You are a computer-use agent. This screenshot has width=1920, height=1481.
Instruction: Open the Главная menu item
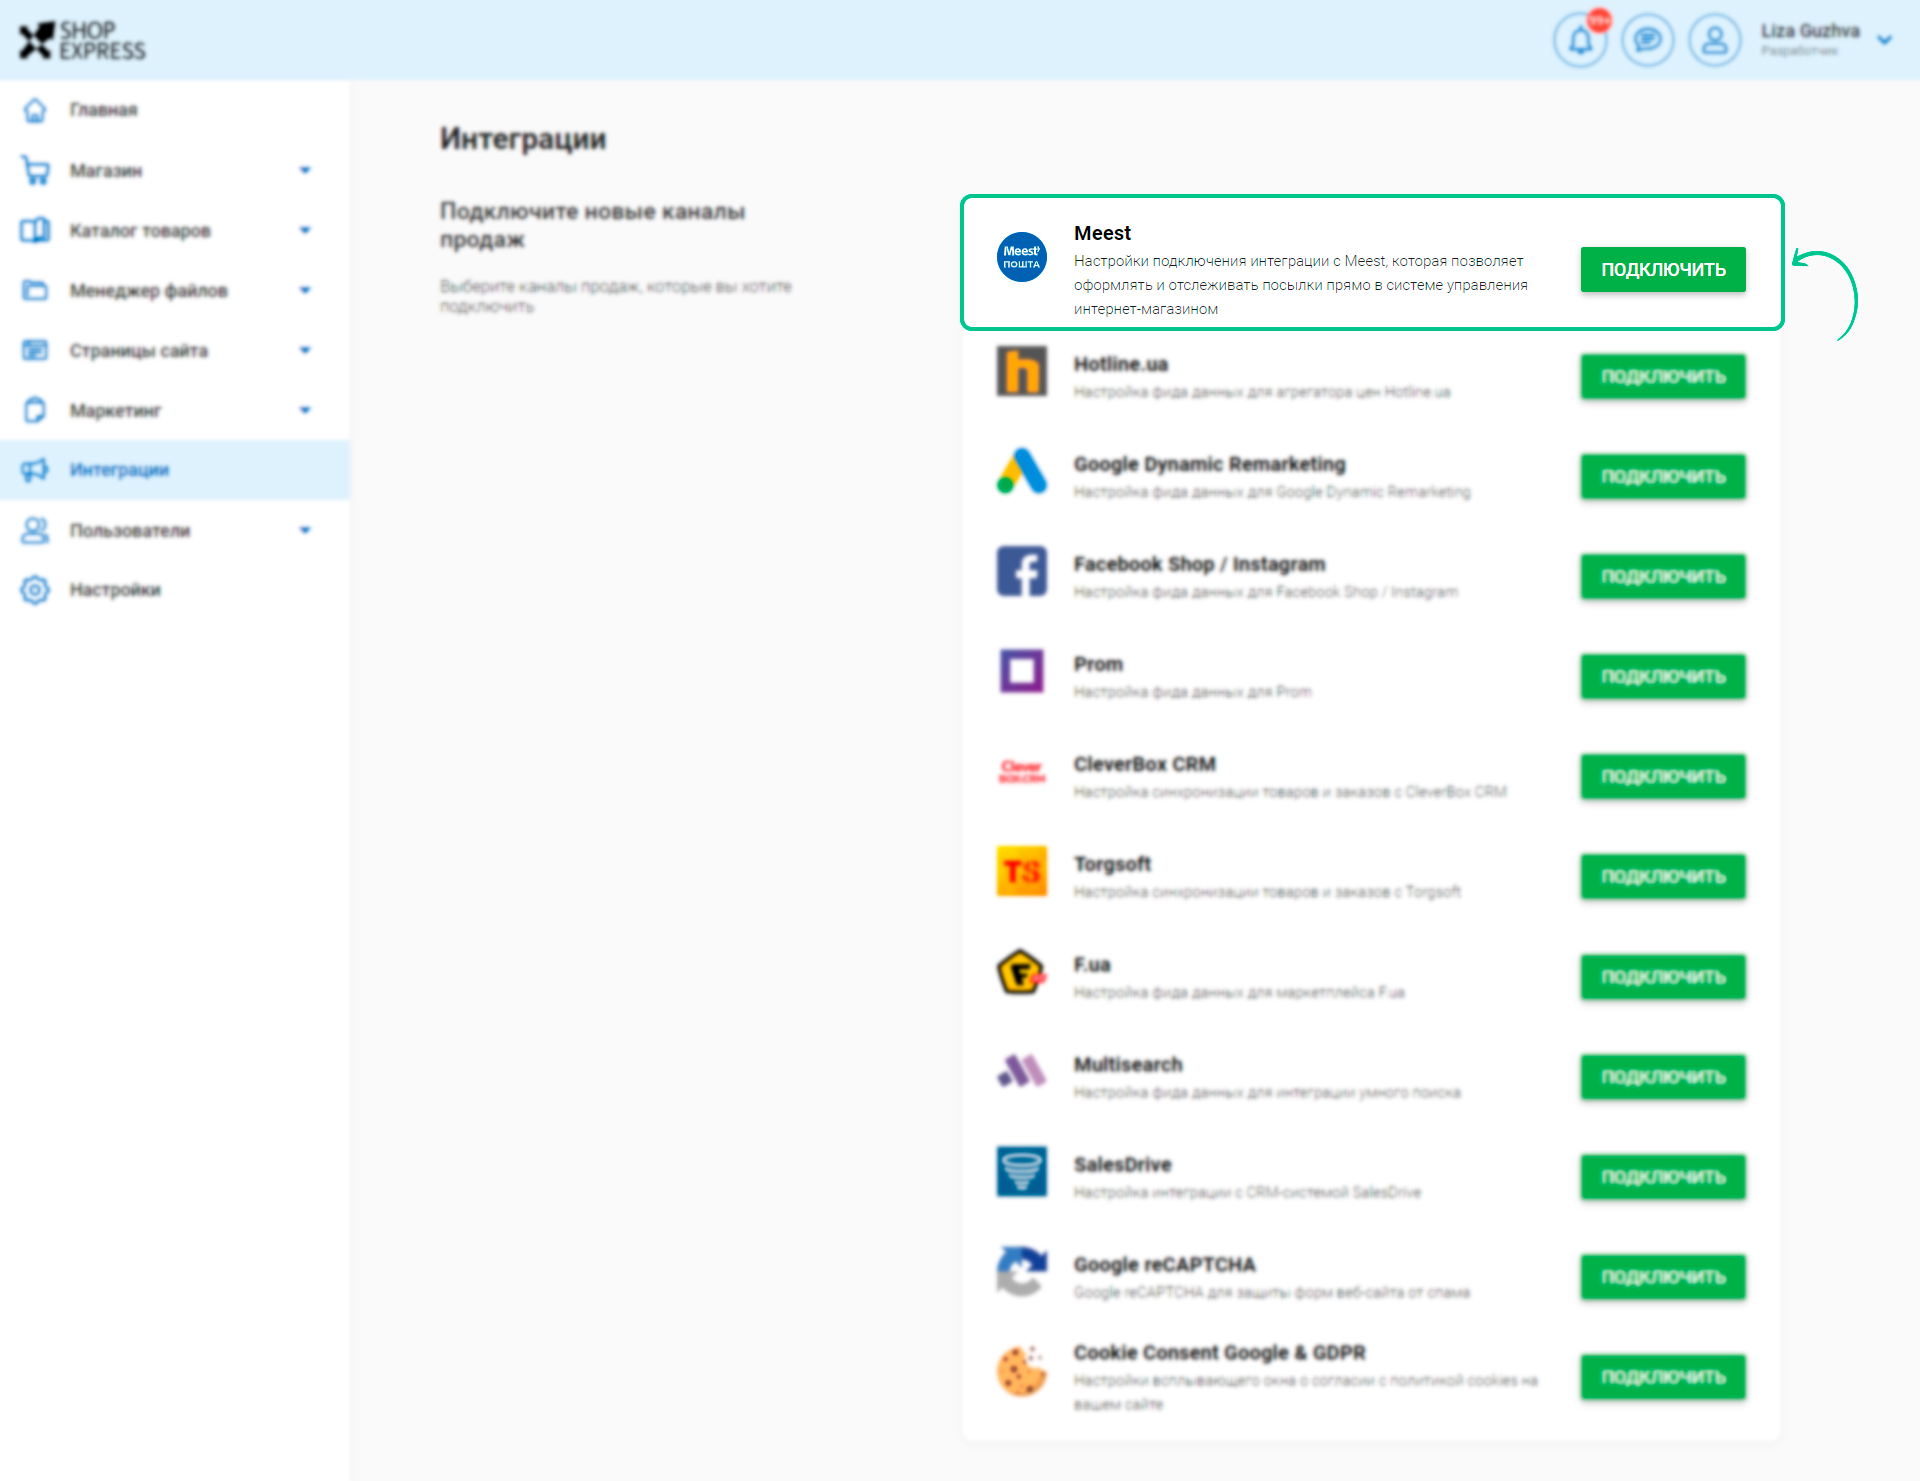coord(175,110)
